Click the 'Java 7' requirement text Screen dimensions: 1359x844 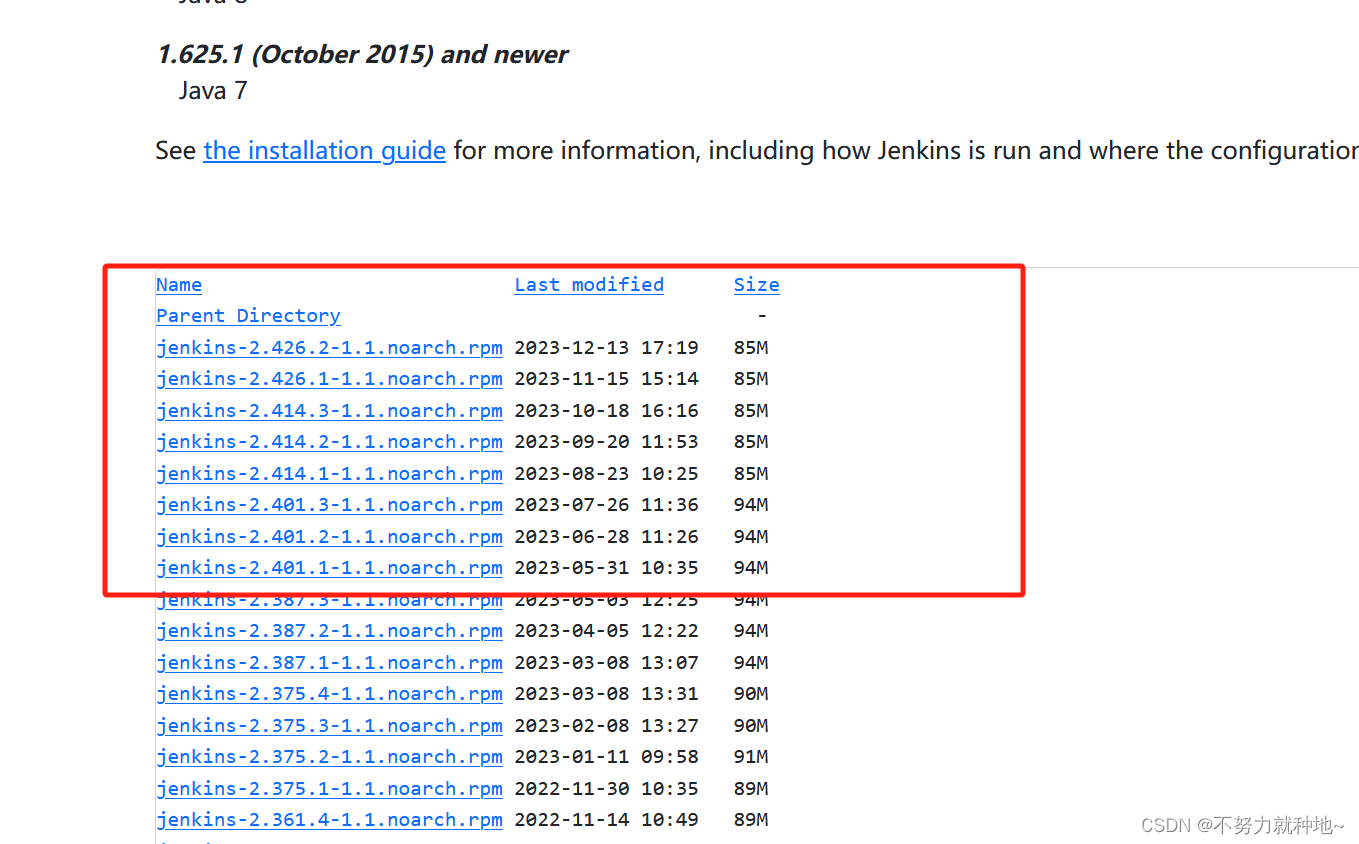(x=213, y=91)
